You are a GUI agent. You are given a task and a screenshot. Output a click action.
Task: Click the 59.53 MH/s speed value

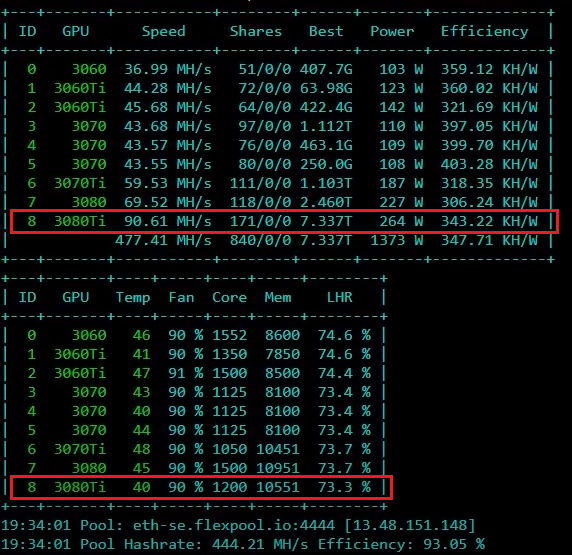[168, 183]
